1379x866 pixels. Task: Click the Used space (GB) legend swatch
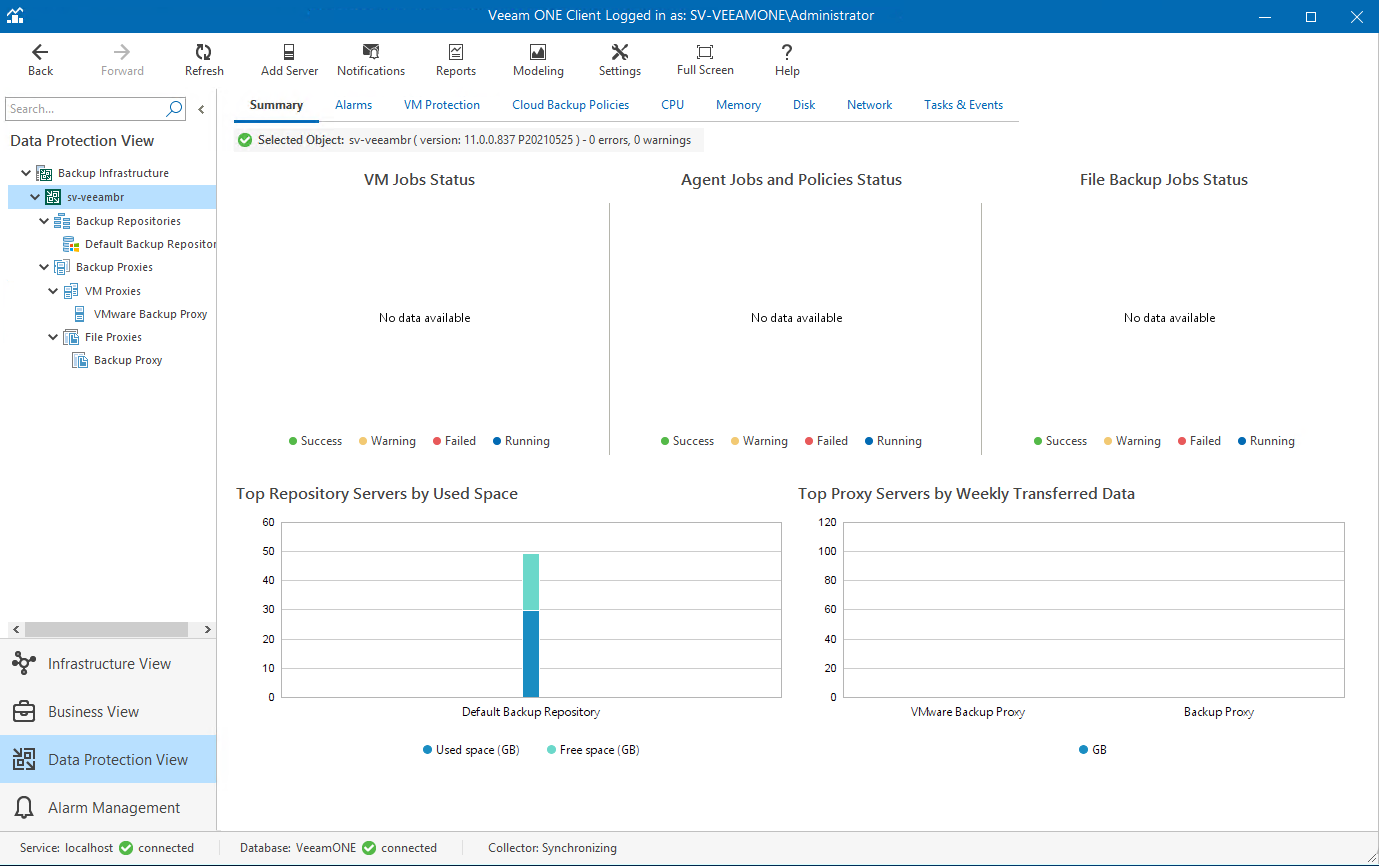click(428, 749)
